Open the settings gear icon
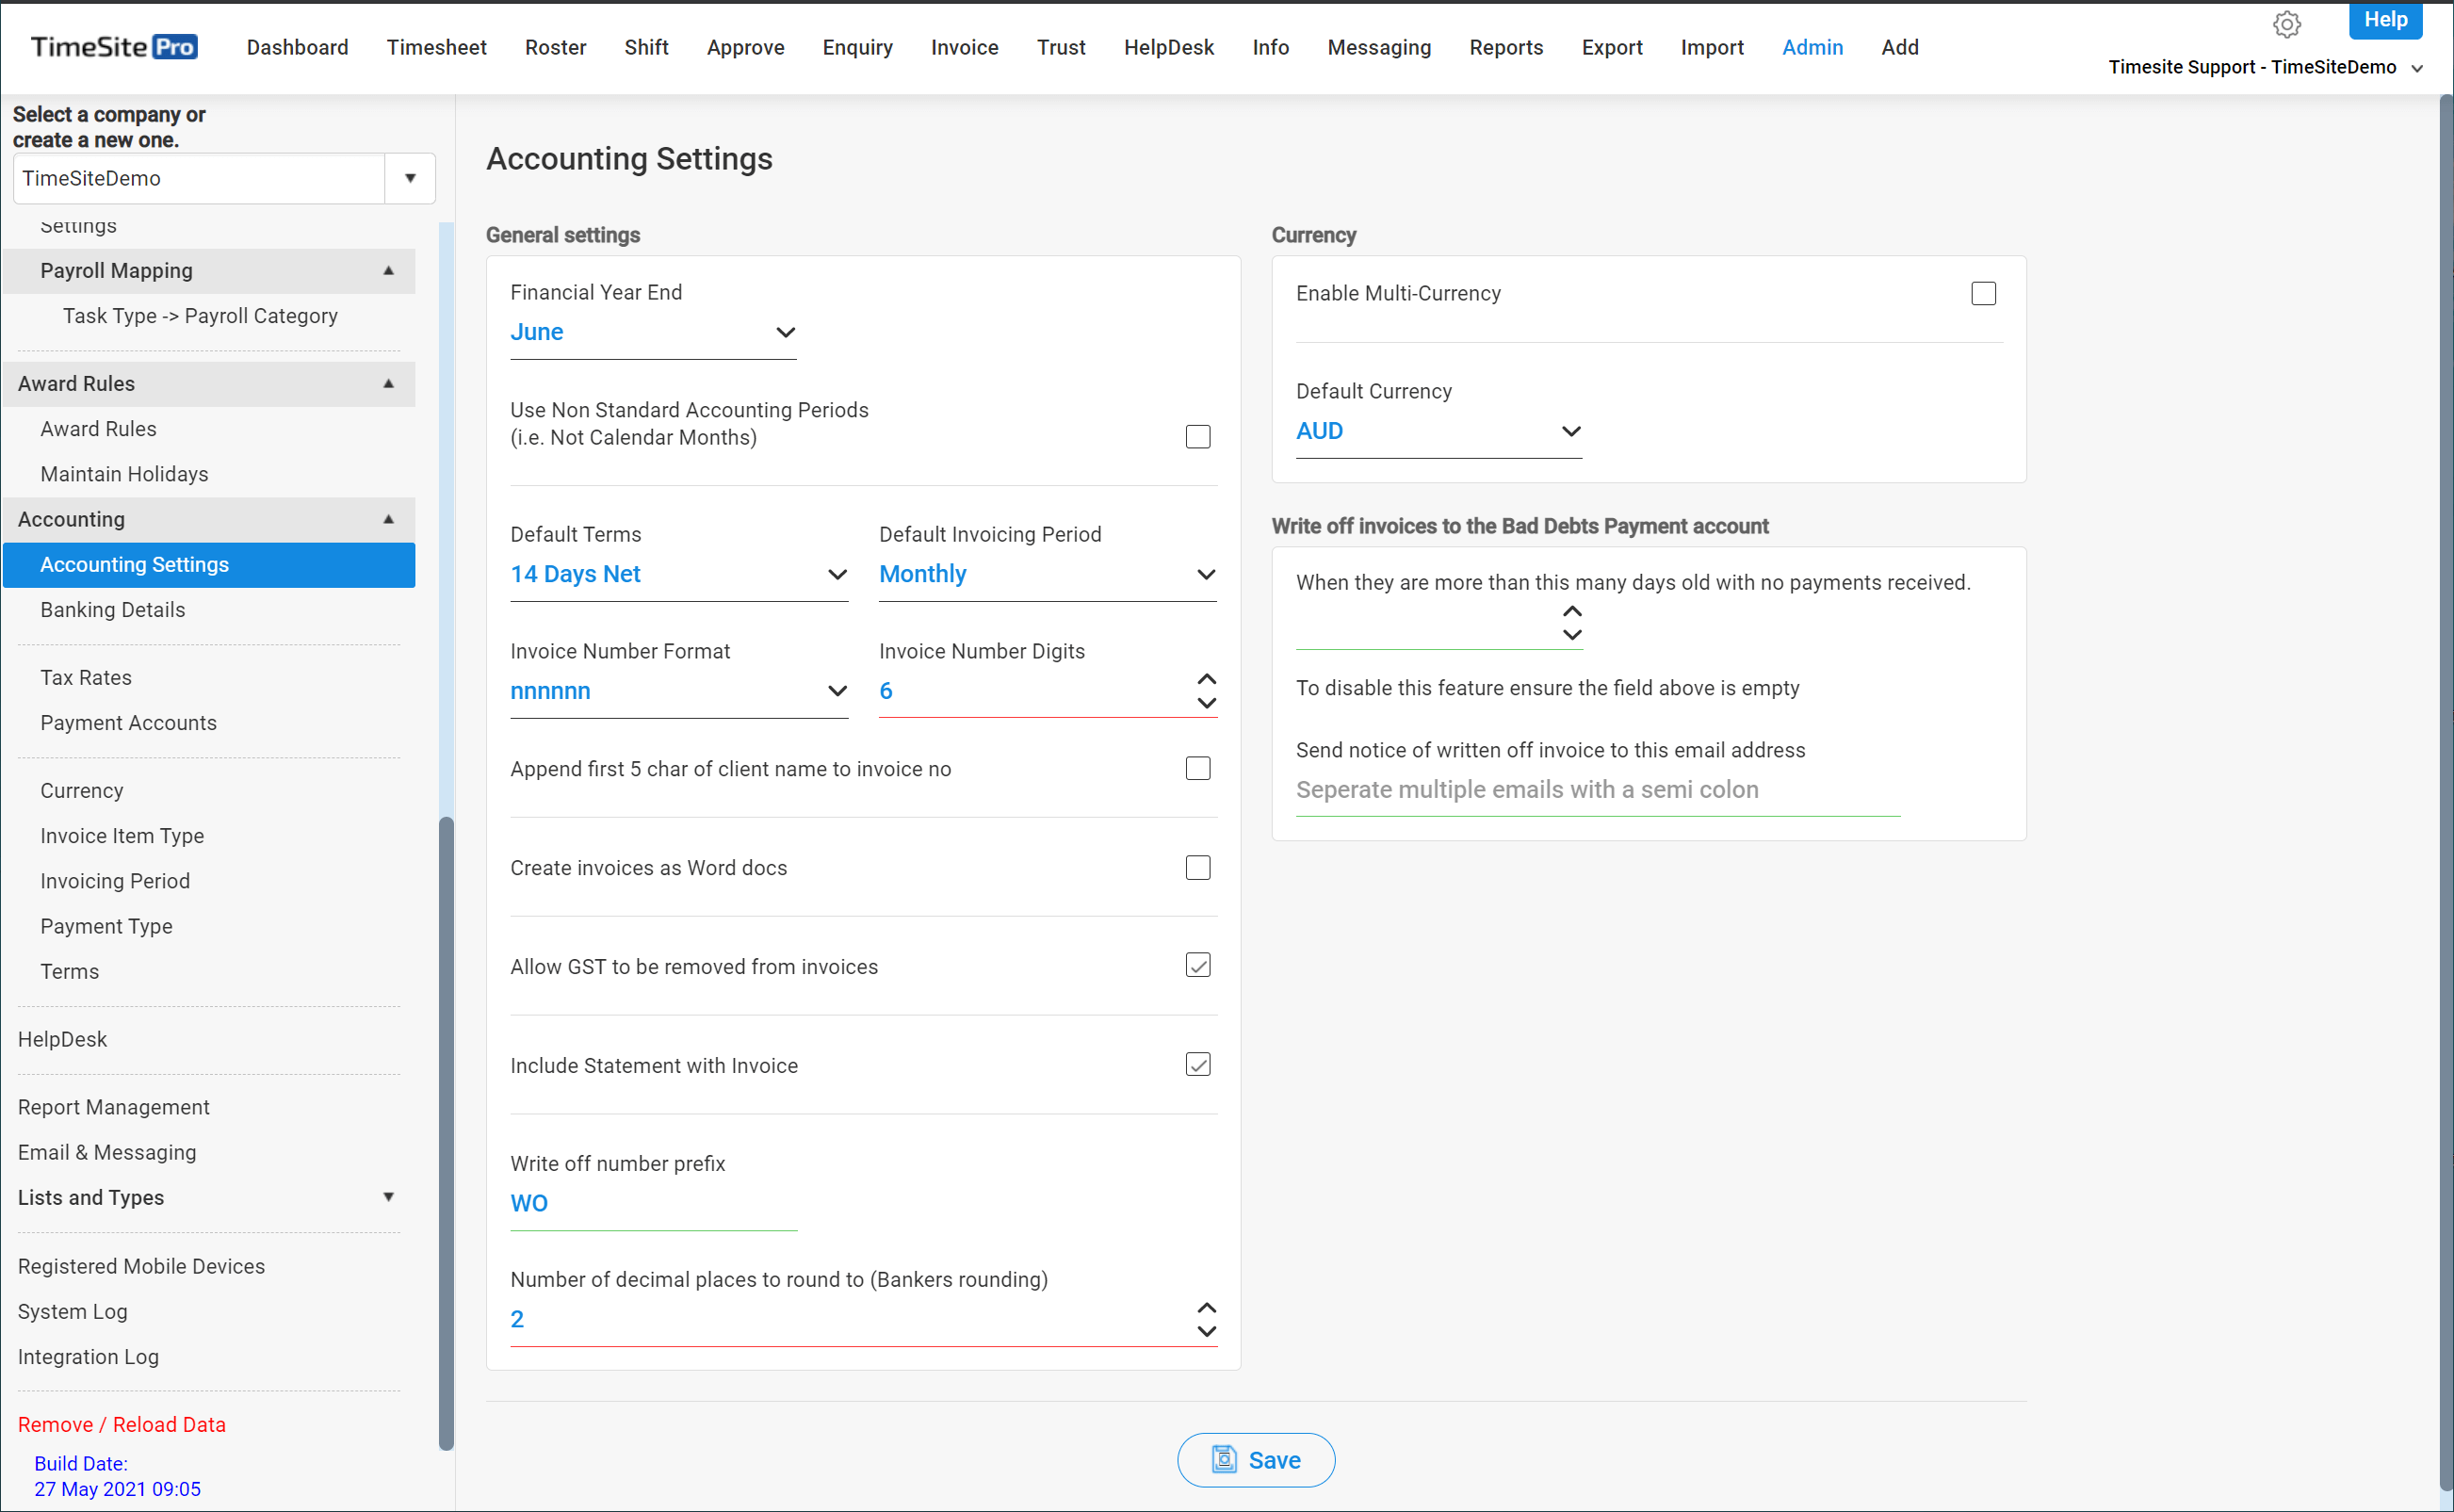2454x1512 pixels. tap(2286, 24)
